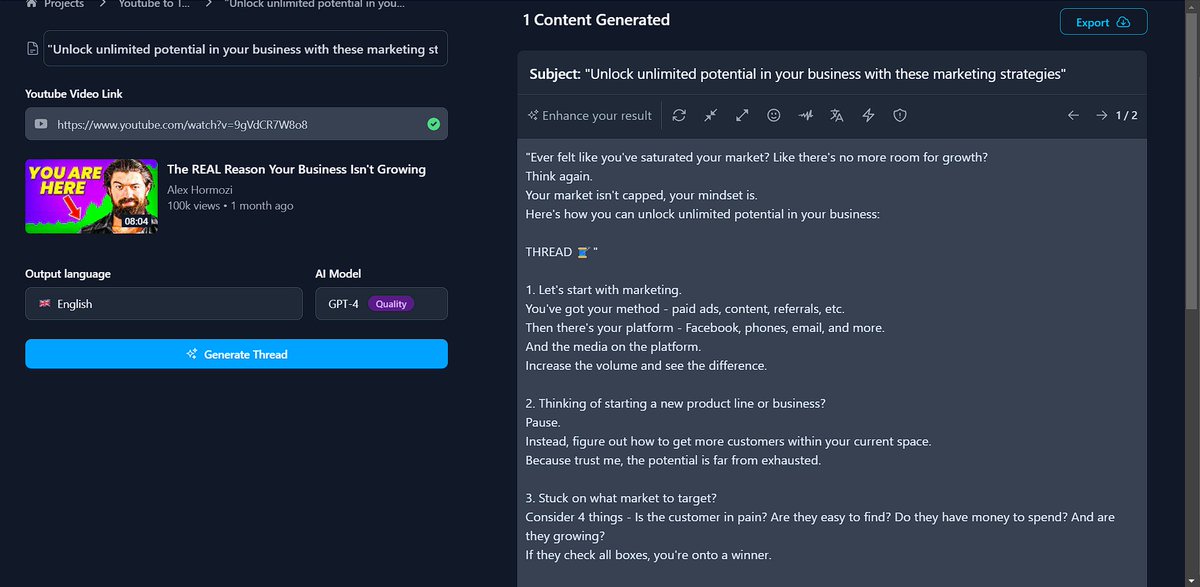This screenshot has height=587, width=1200.
Task: Click the shorten compress arrows icon
Action: tap(711, 115)
